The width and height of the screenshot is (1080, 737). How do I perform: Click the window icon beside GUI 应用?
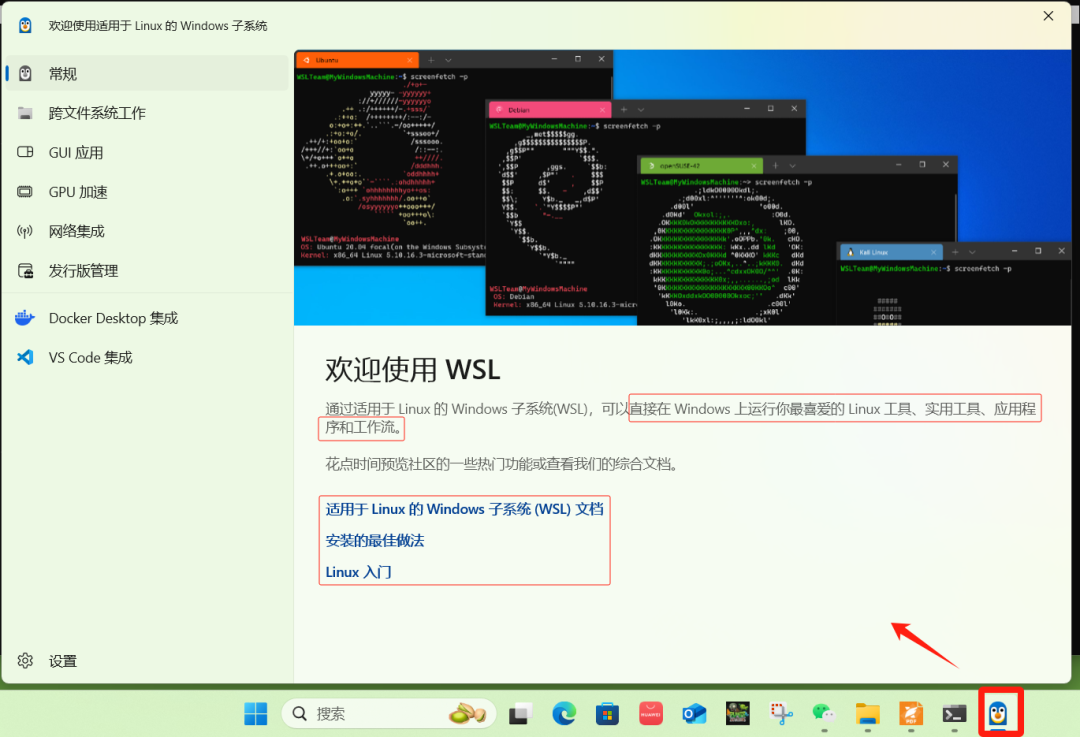(25, 152)
